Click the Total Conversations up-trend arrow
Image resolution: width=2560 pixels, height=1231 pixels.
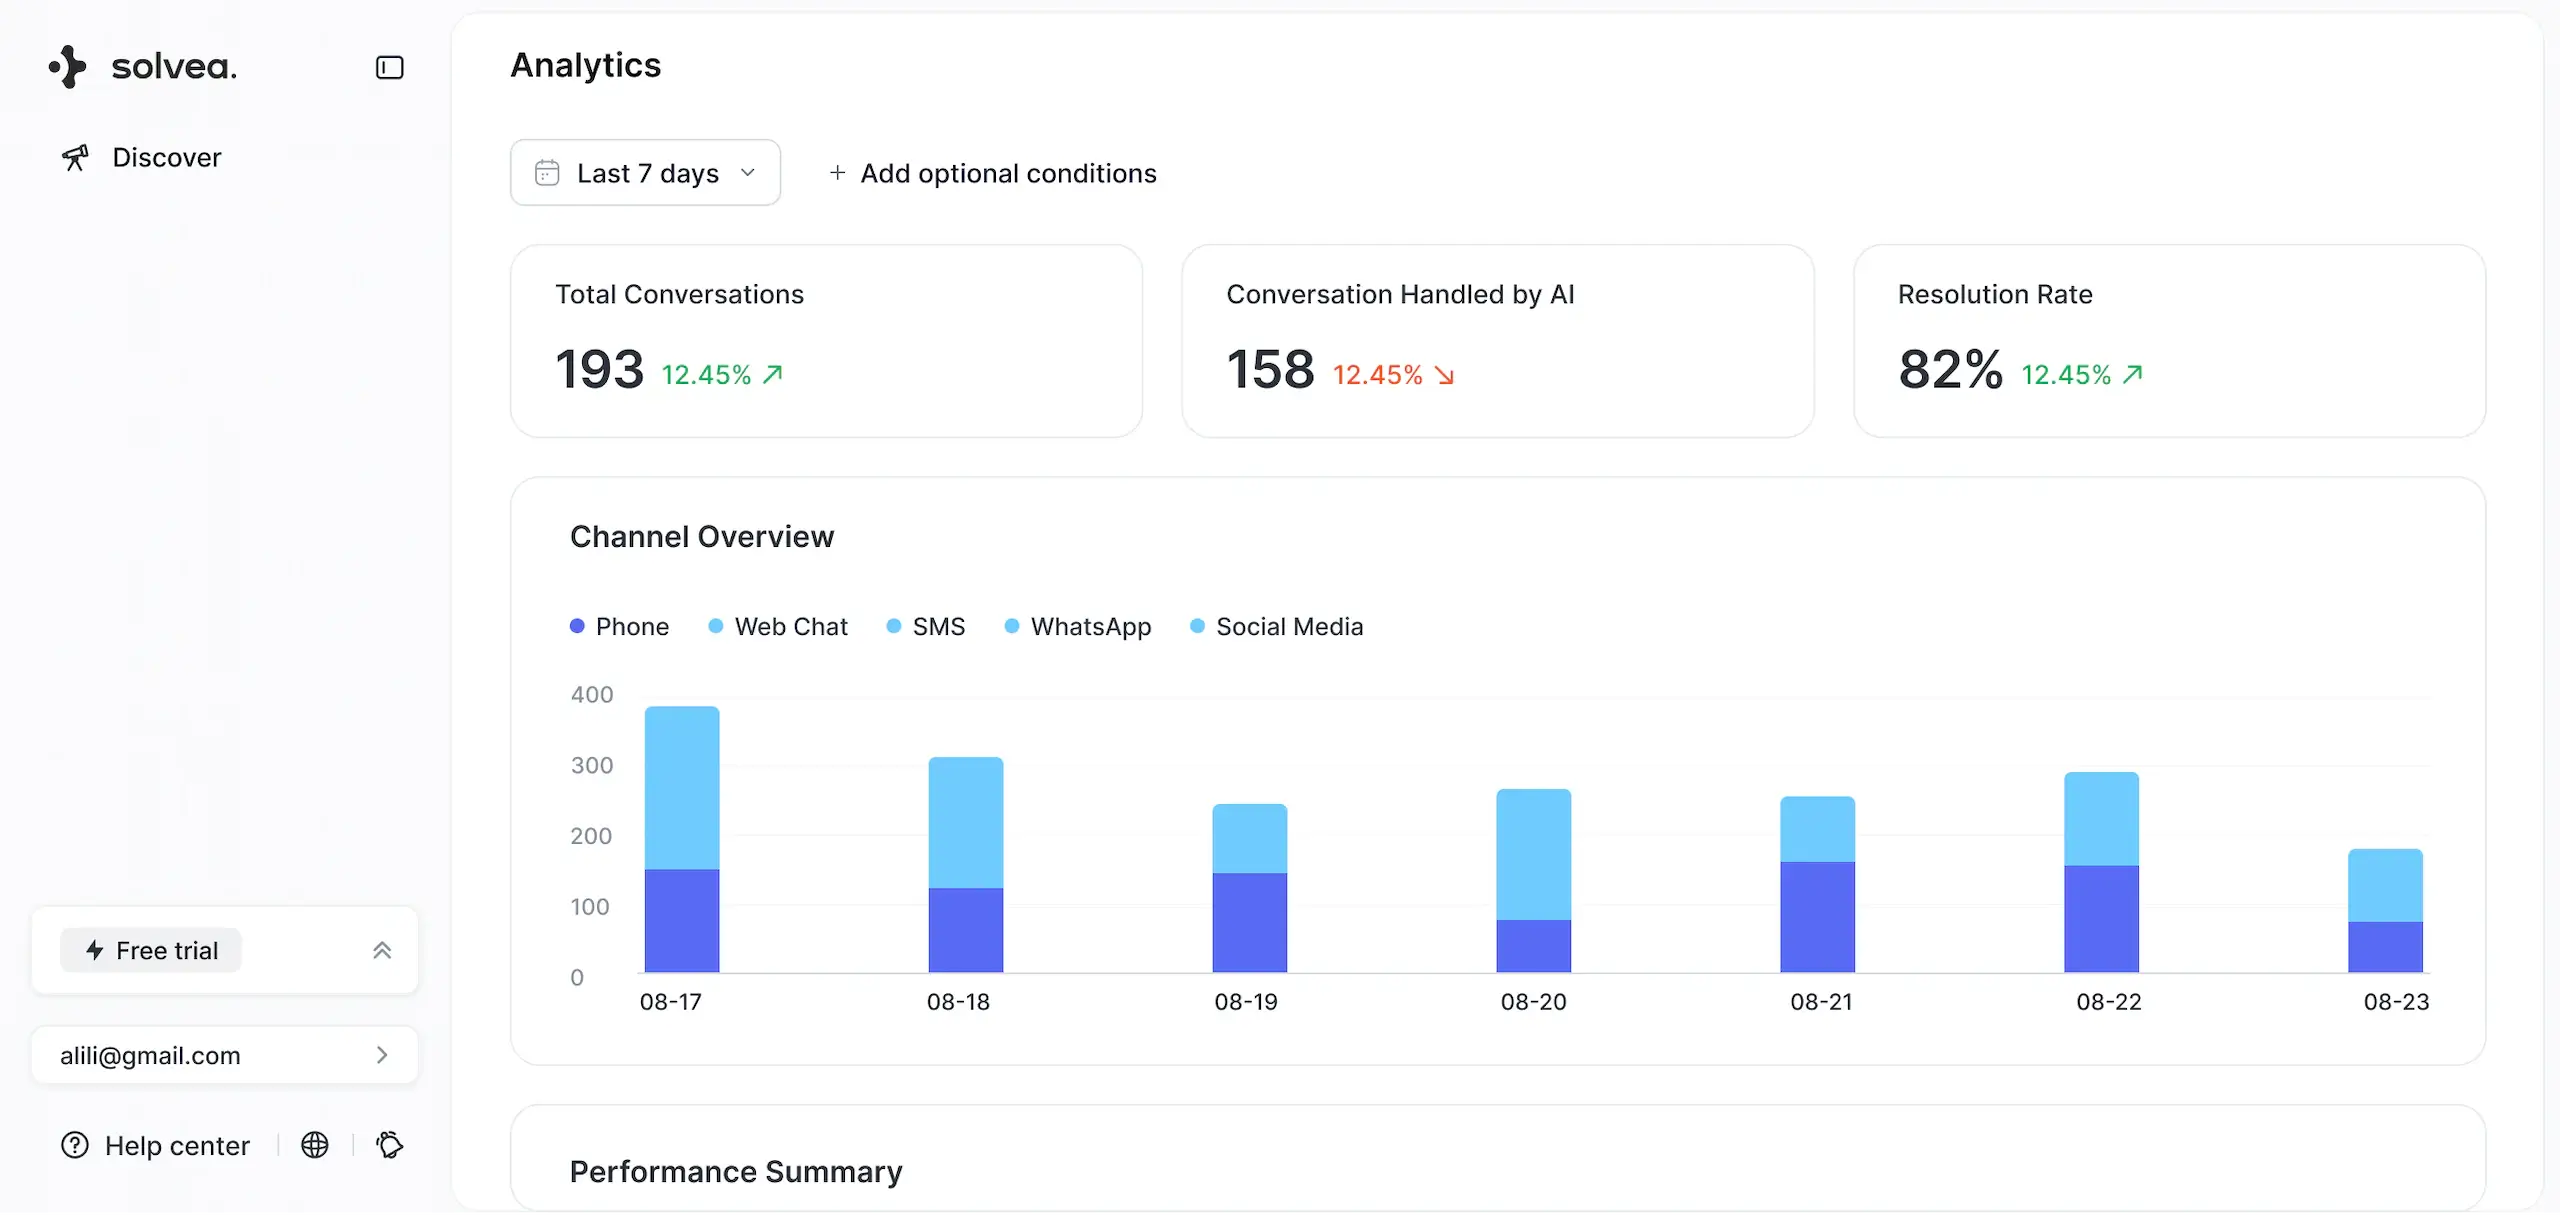tap(772, 374)
